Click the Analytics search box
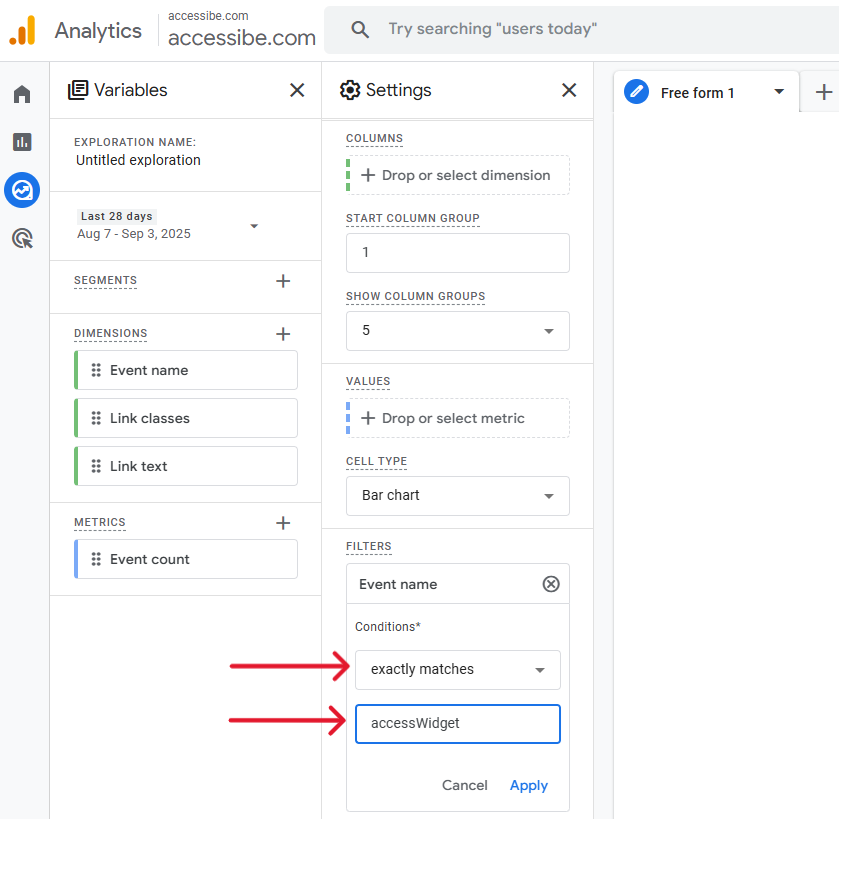This screenshot has width=843, height=886. click(x=582, y=29)
